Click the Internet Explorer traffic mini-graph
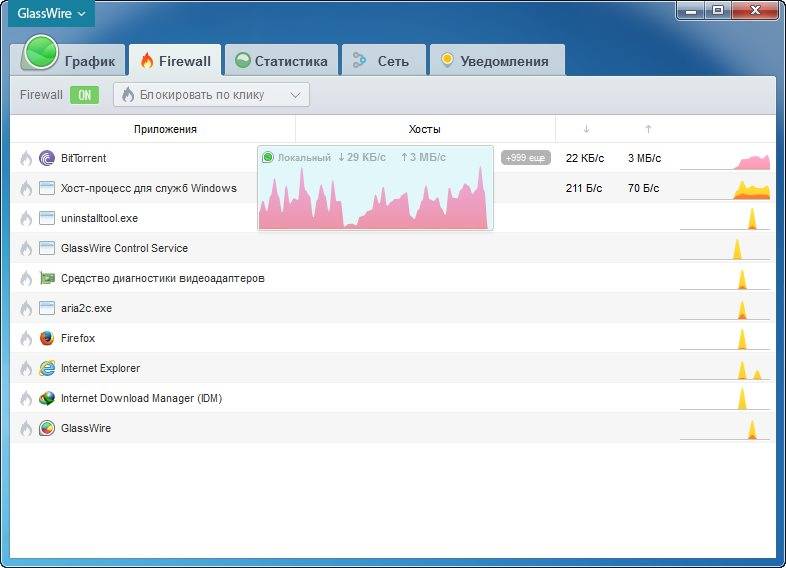The image size is (786, 568). pyautogui.click(x=725, y=370)
